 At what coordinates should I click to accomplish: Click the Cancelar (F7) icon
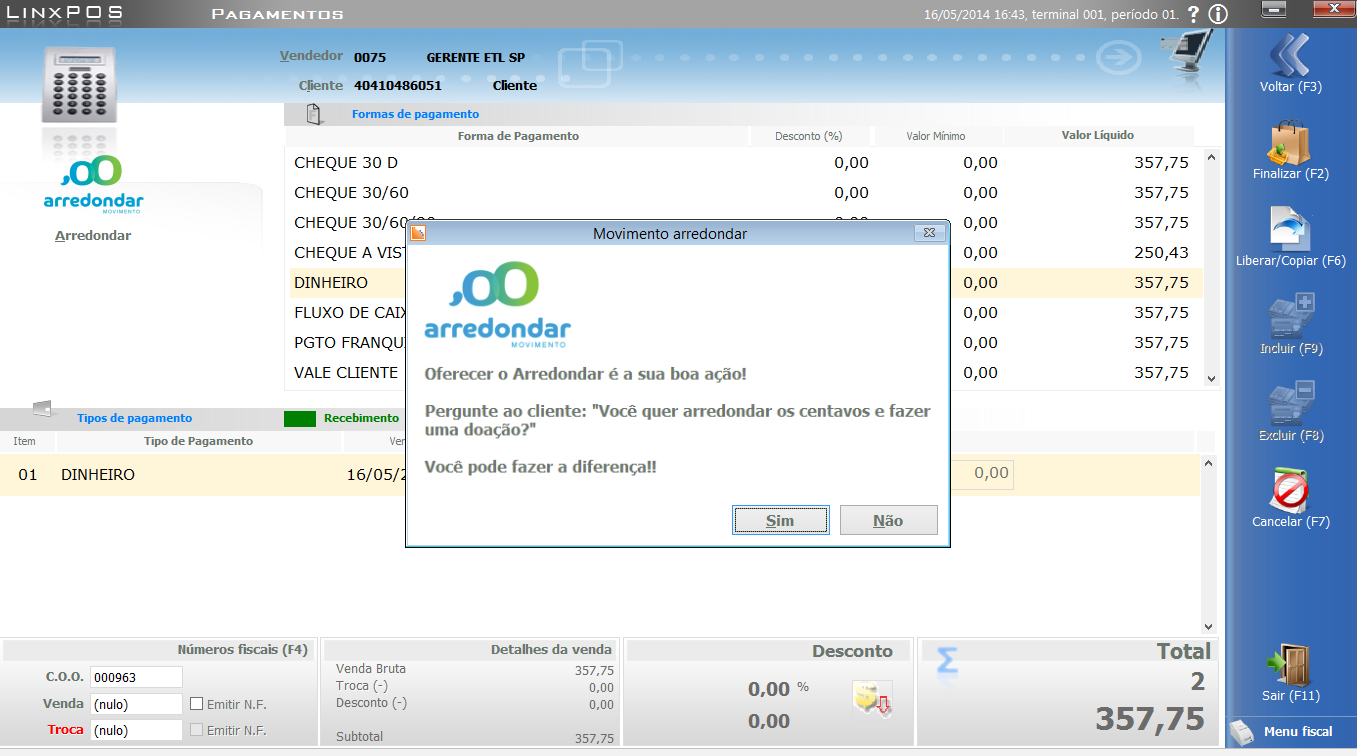pyautogui.click(x=1290, y=490)
